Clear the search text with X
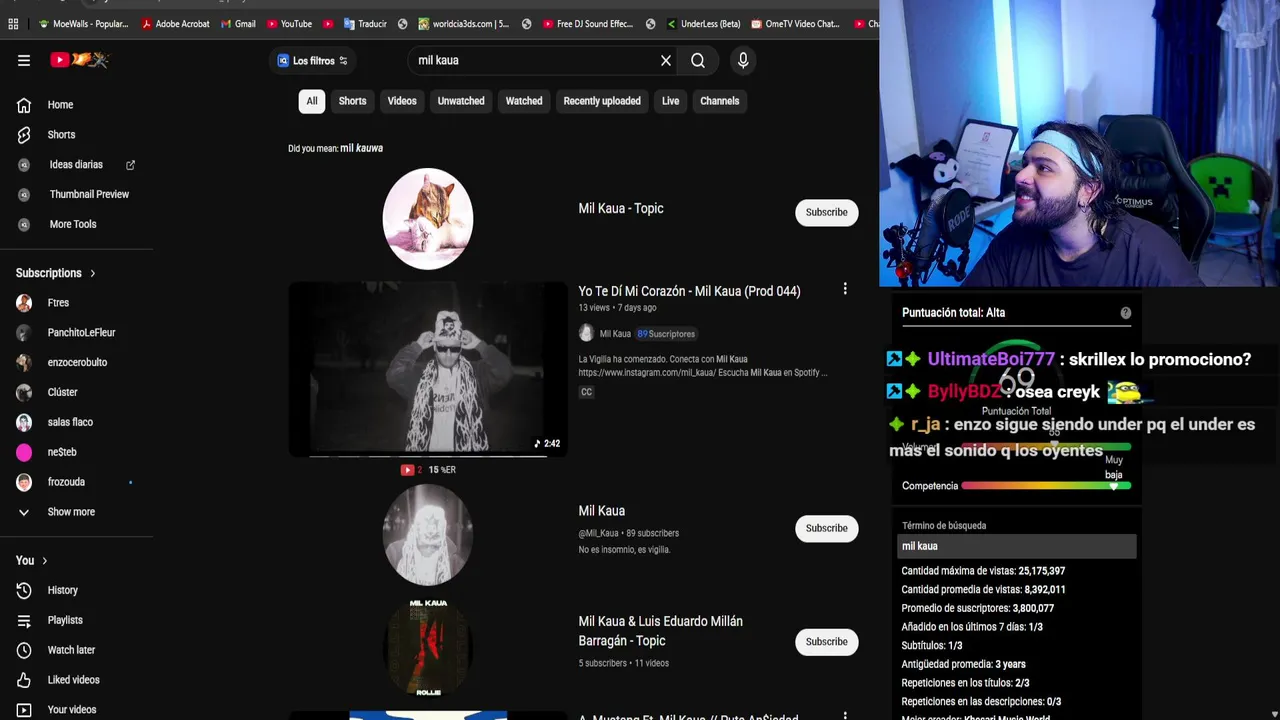Image resolution: width=1280 pixels, height=720 pixels. [x=666, y=60]
